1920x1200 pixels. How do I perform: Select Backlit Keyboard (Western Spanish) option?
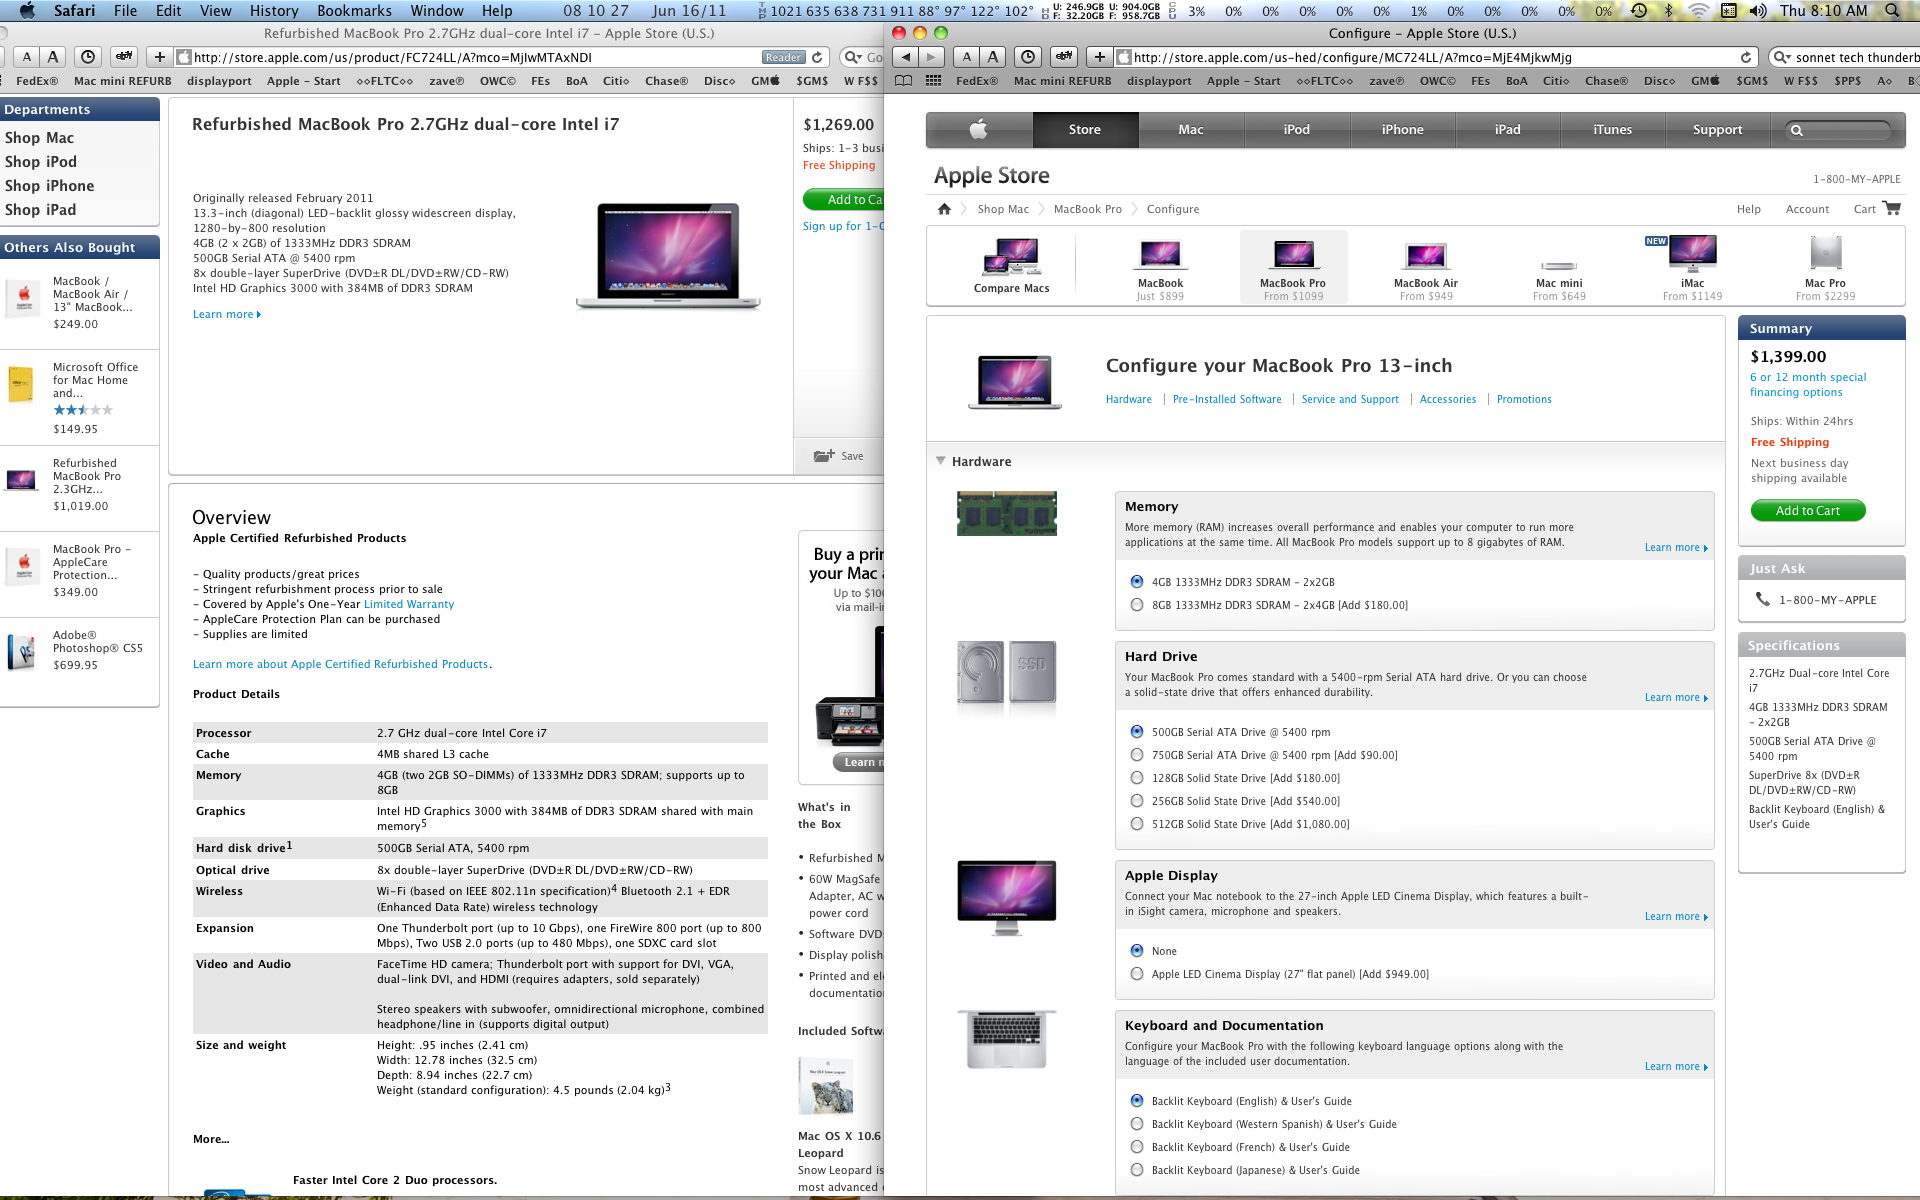coord(1137,1123)
